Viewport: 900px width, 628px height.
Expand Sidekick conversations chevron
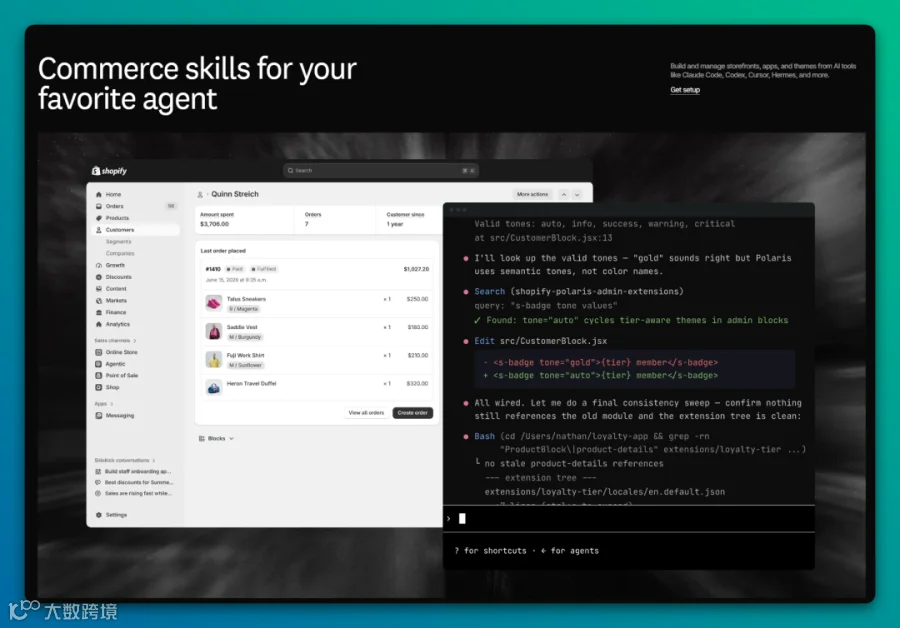(x=154, y=460)
